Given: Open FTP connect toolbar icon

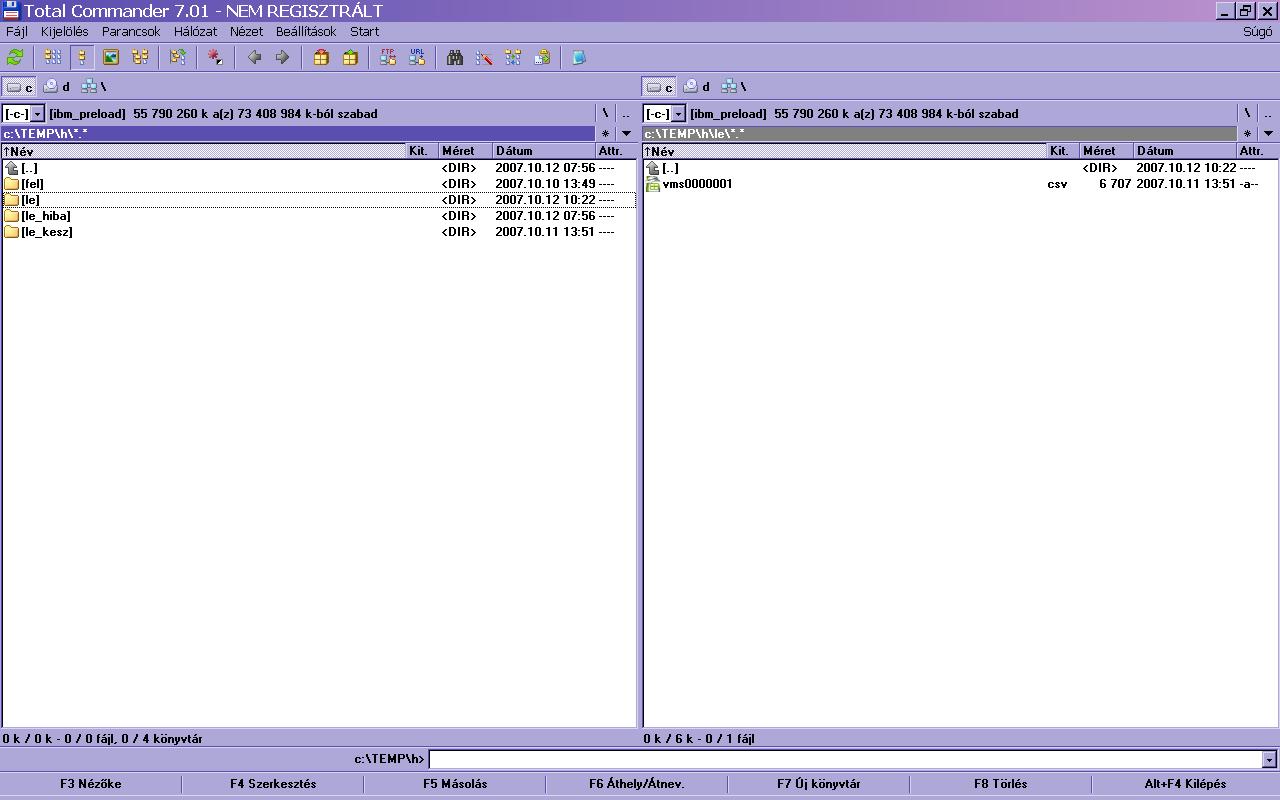Looking at the screenshot, I should (x=388, y=57).
